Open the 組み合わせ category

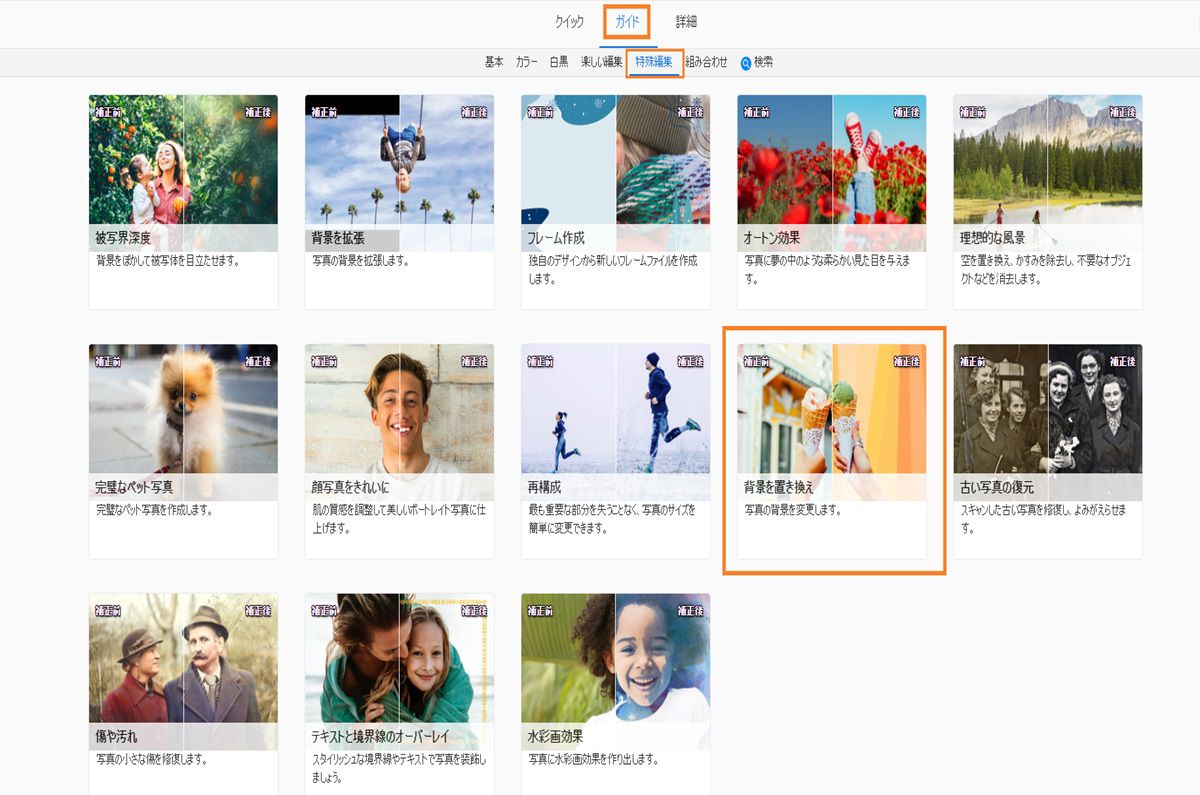tap(707, 62)
